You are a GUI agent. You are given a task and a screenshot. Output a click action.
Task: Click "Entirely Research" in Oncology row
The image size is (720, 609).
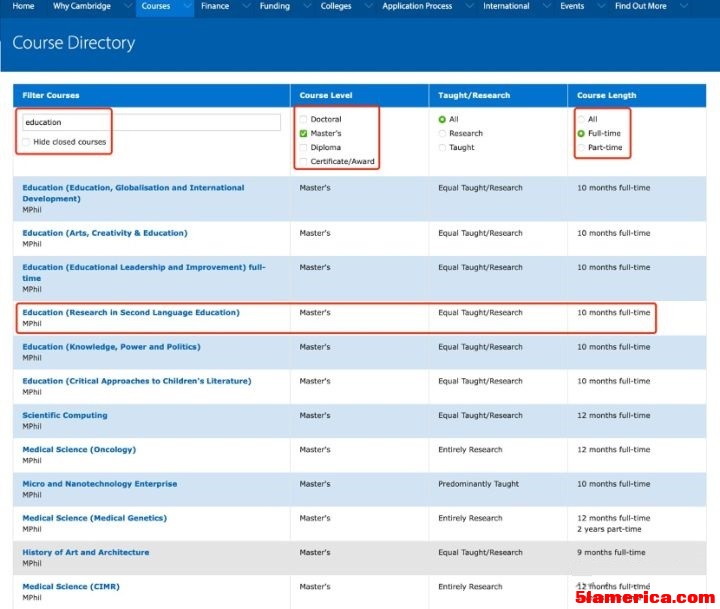470,450
